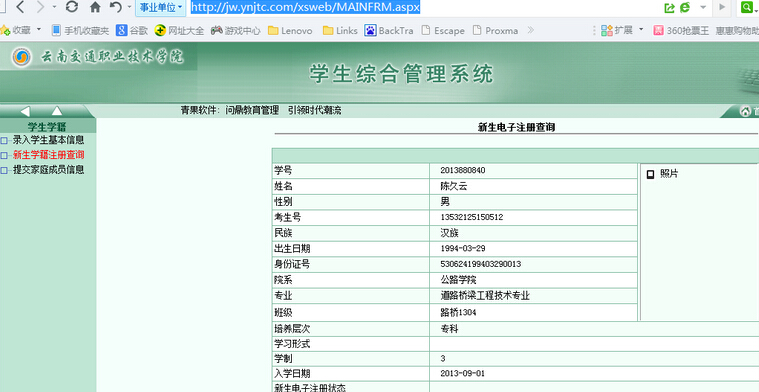
Task: Open the 收藏 favorites star icon
Action: (x=5, y=30)
